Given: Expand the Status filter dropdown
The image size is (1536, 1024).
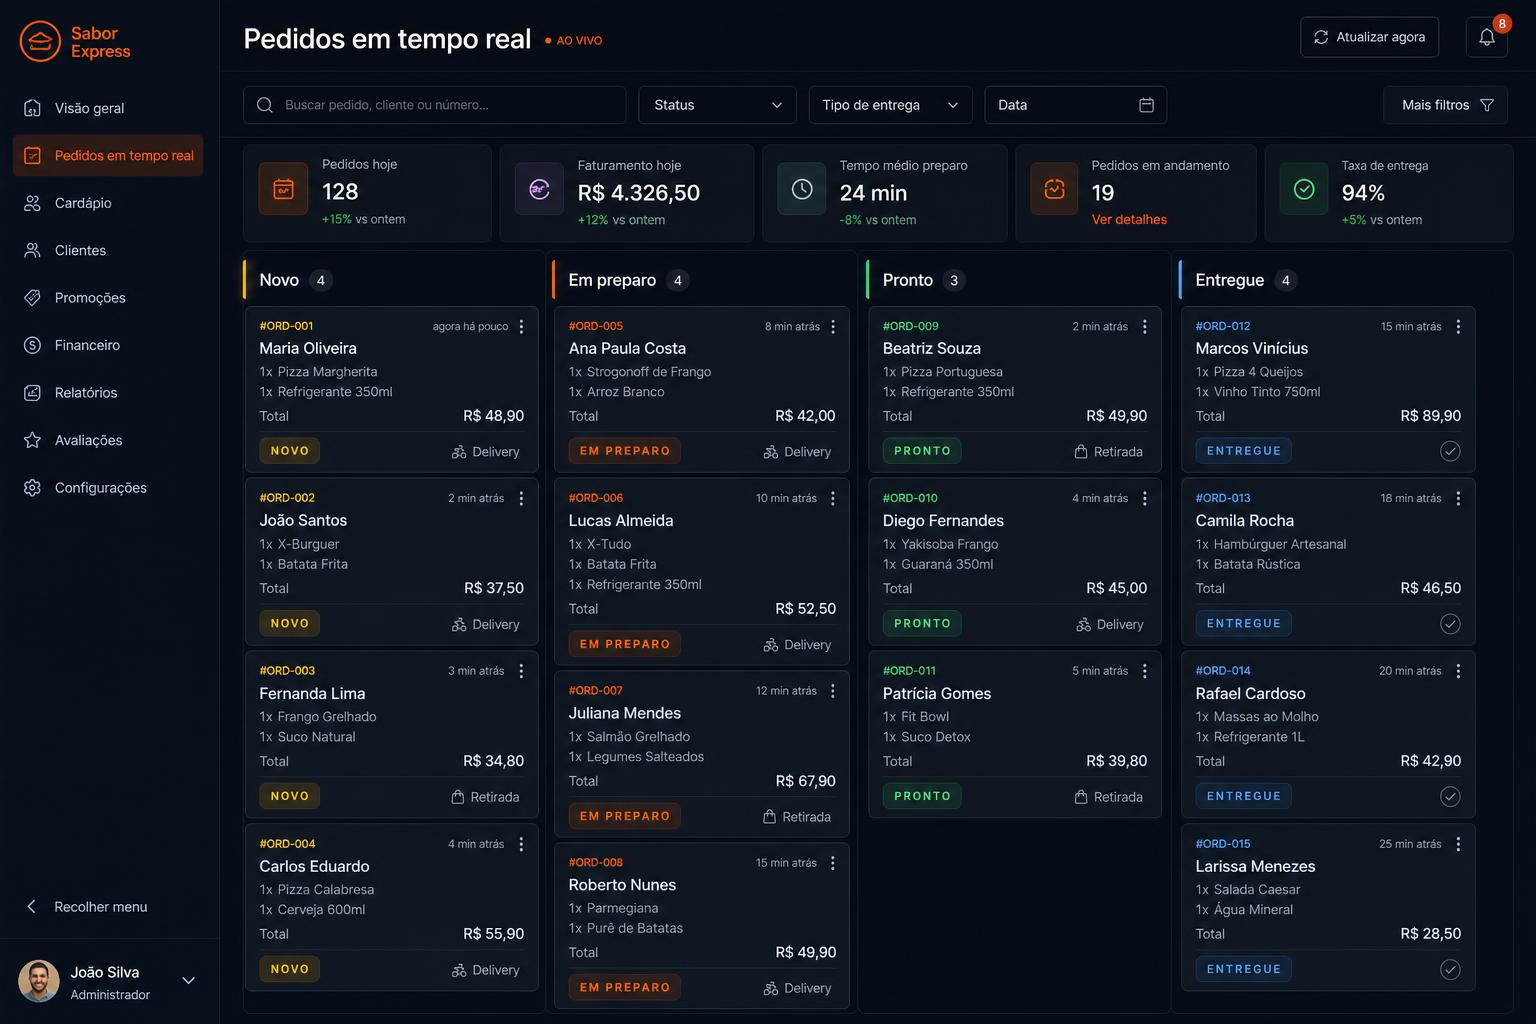Looking at the screenshot, I should (x=717, y=105).
